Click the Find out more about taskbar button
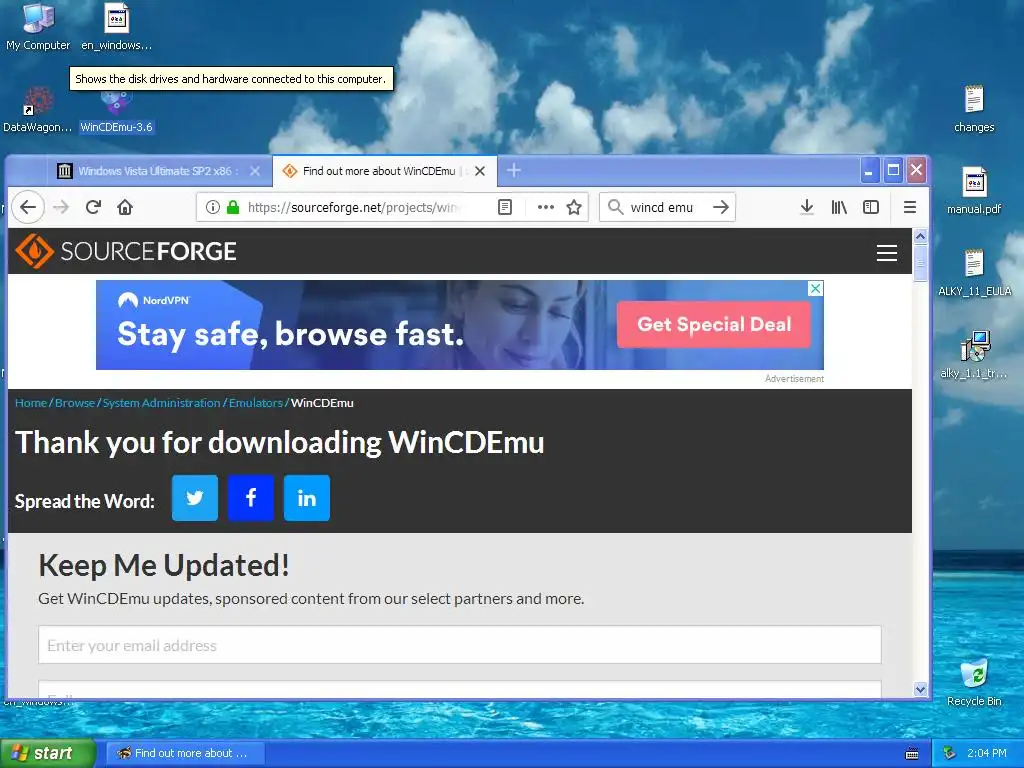 point(185,753)
